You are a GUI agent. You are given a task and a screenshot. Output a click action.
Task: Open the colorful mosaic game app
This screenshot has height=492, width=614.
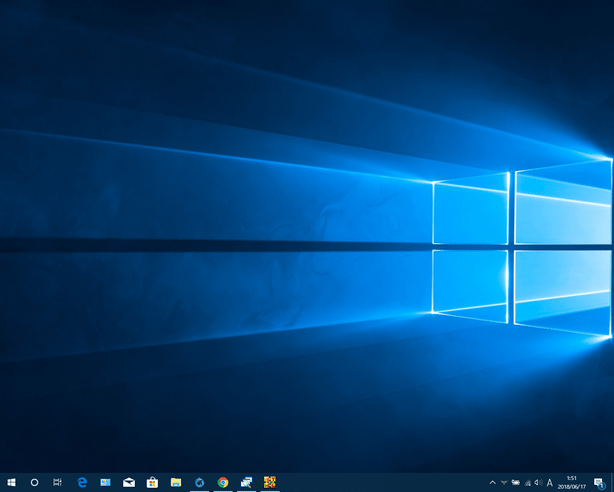270,482
